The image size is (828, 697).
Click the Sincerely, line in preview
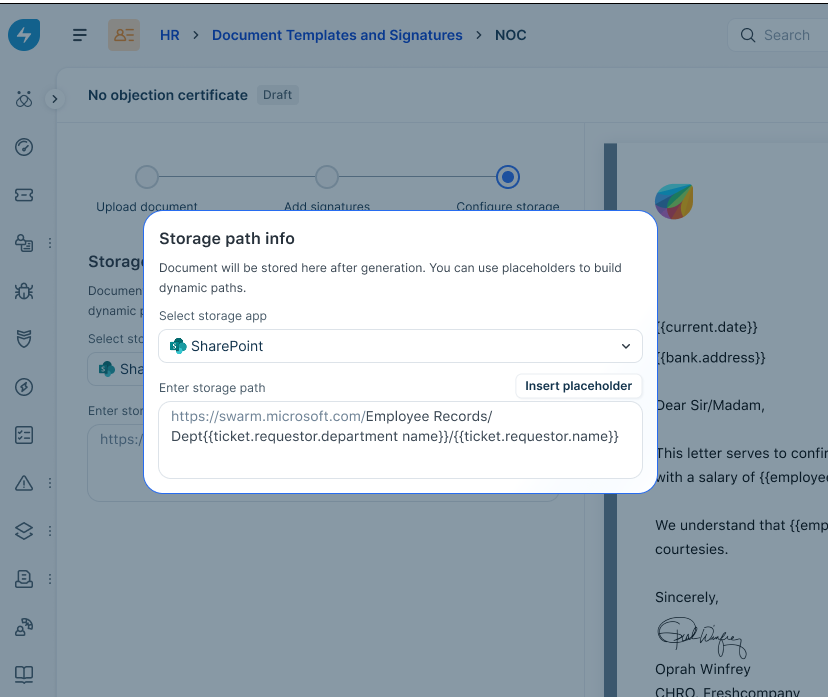click(x=686, y=597)
